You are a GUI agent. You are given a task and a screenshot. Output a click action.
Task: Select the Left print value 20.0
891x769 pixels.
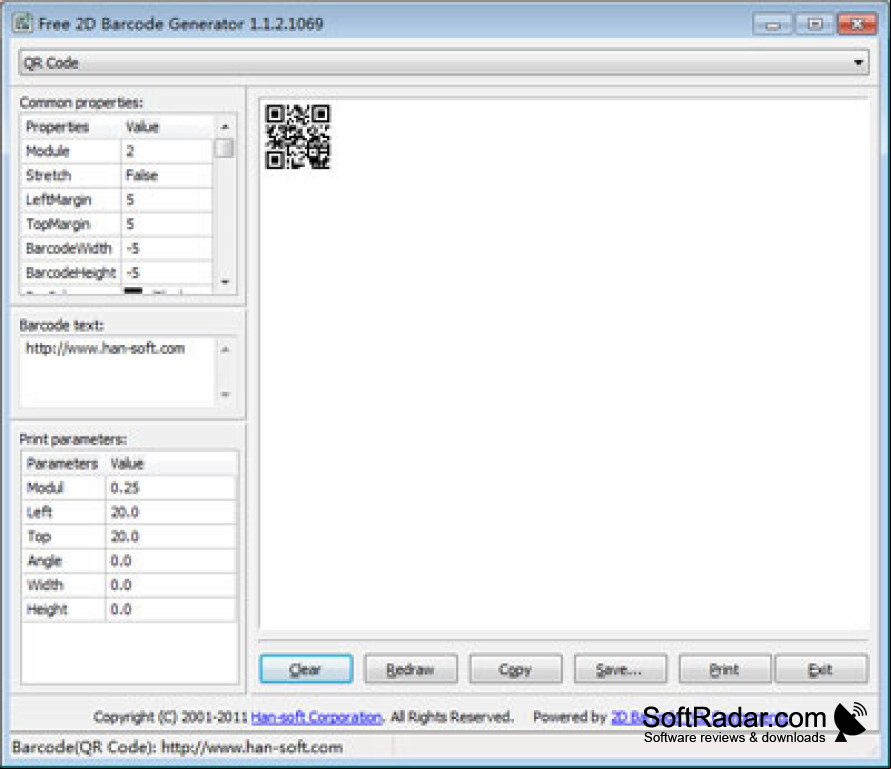tap(170, 512)
